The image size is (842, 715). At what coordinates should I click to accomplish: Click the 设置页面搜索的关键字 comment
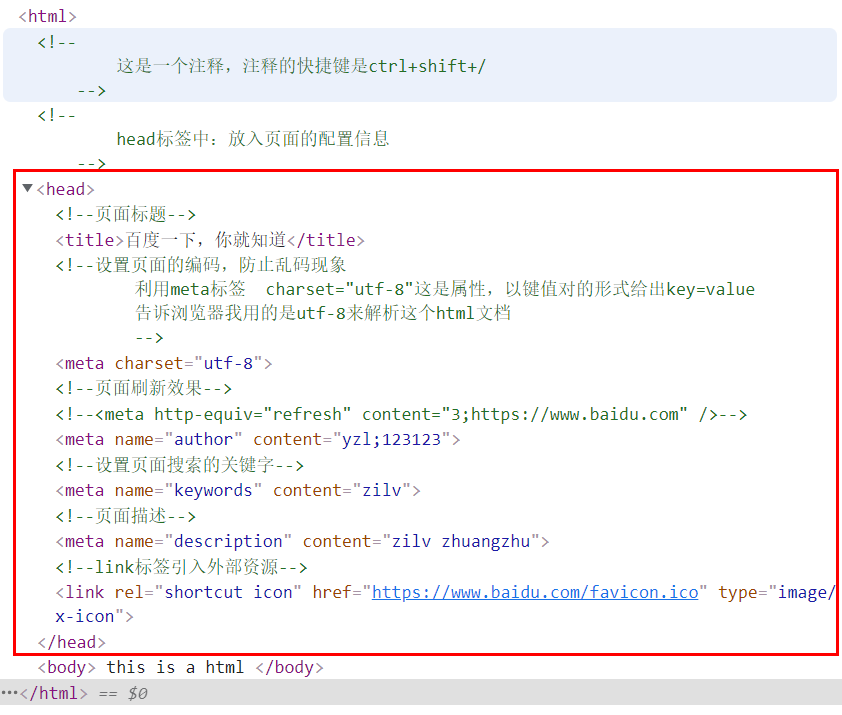coord(179,465)
